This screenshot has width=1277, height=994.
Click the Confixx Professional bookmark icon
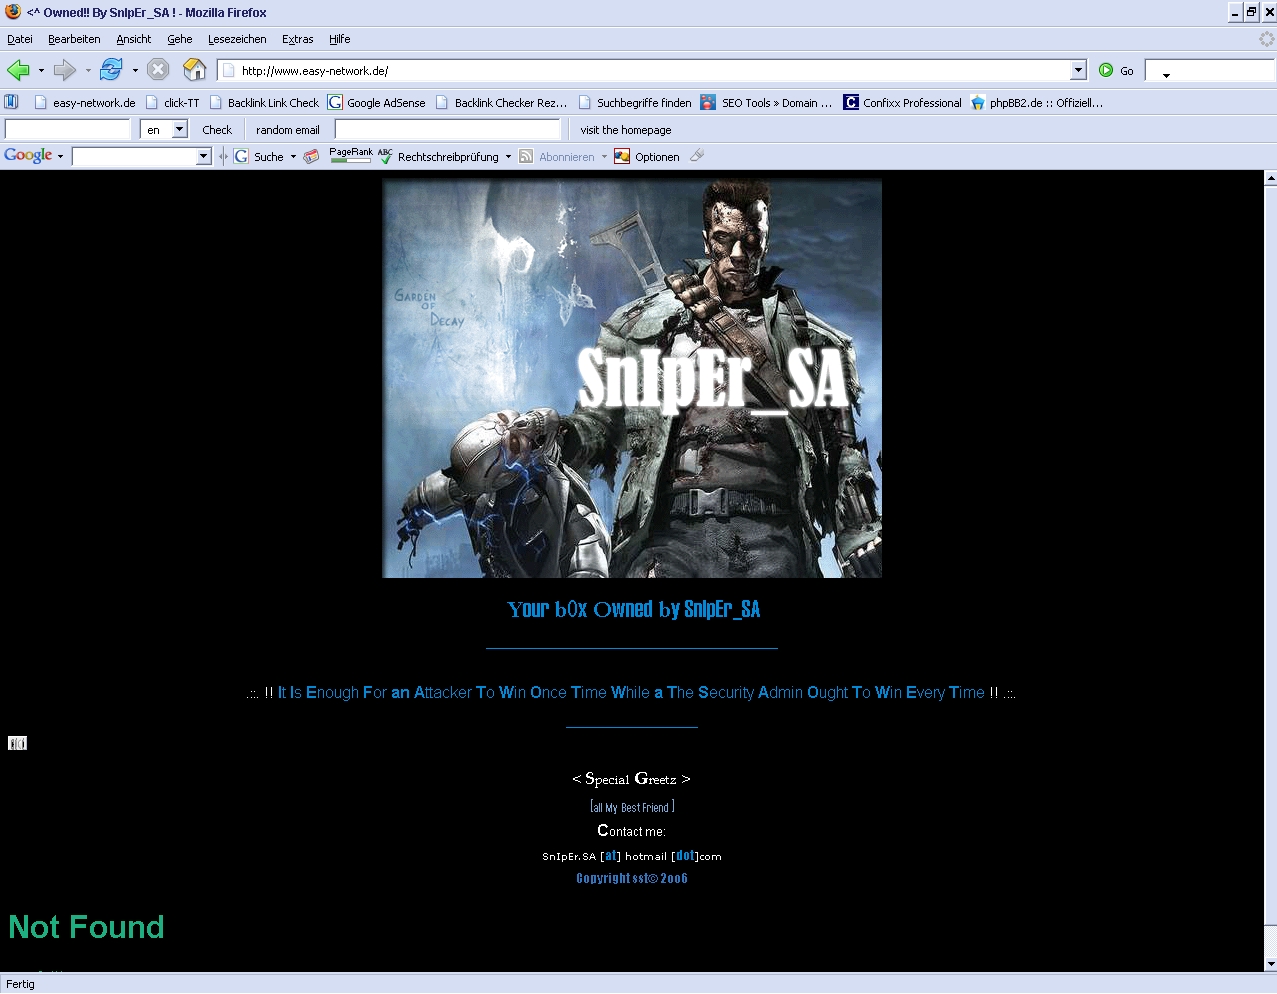[x=851, y=102]
